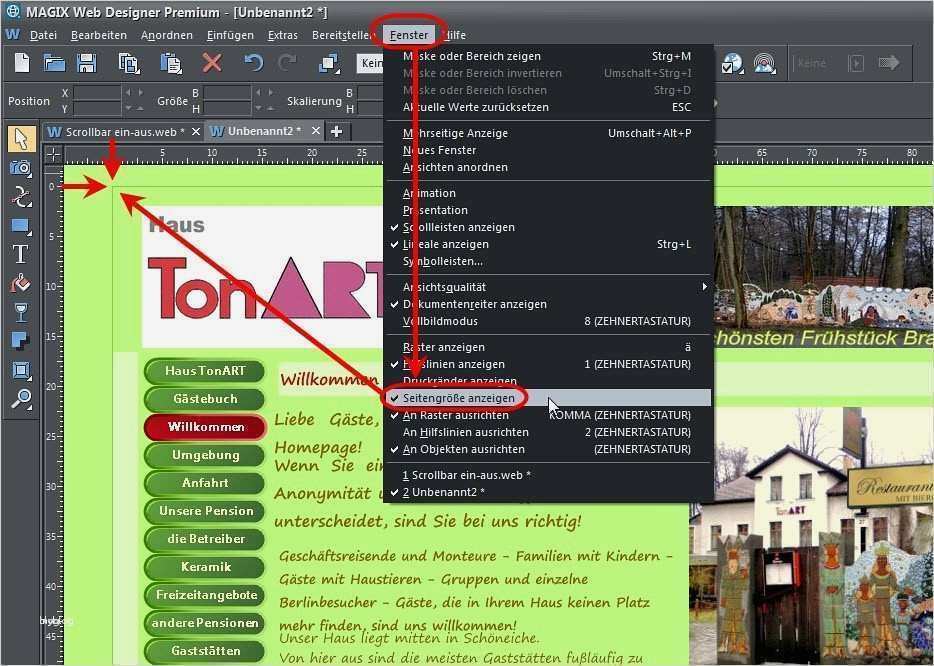Choose Mehrseitige Anzeige menu entry
Screen dimensions: 934x666
point(548,133)
